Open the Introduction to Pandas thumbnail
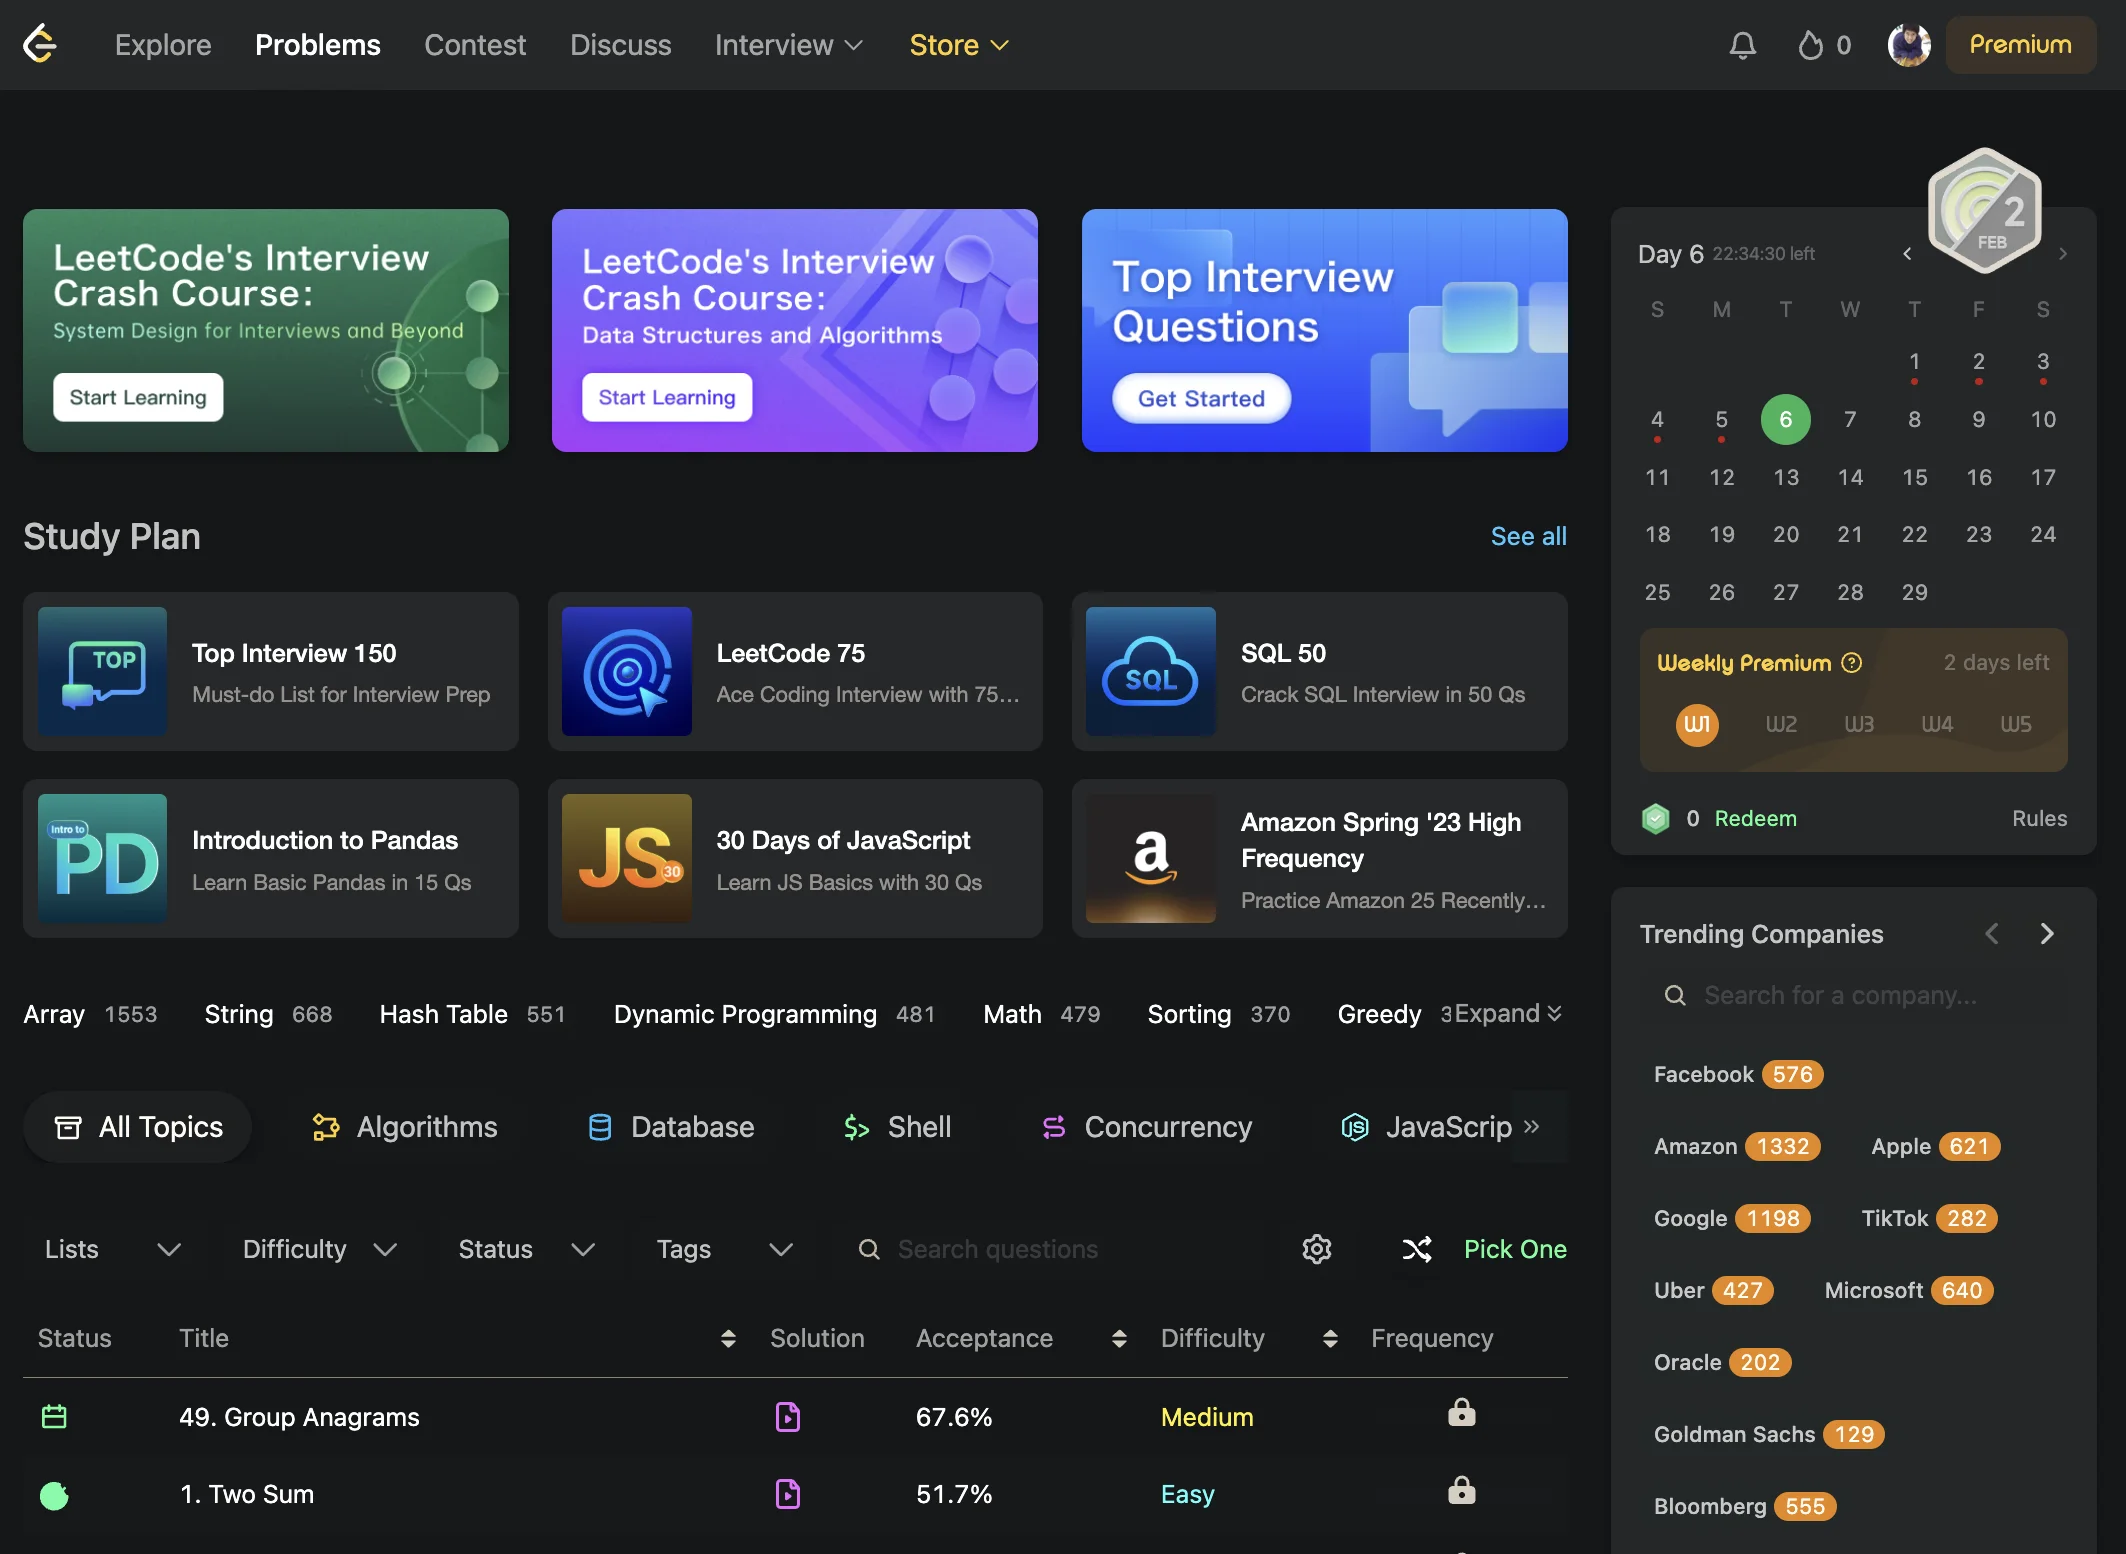This screenshot has width=2126, height=1554. [x=103, y=858]
